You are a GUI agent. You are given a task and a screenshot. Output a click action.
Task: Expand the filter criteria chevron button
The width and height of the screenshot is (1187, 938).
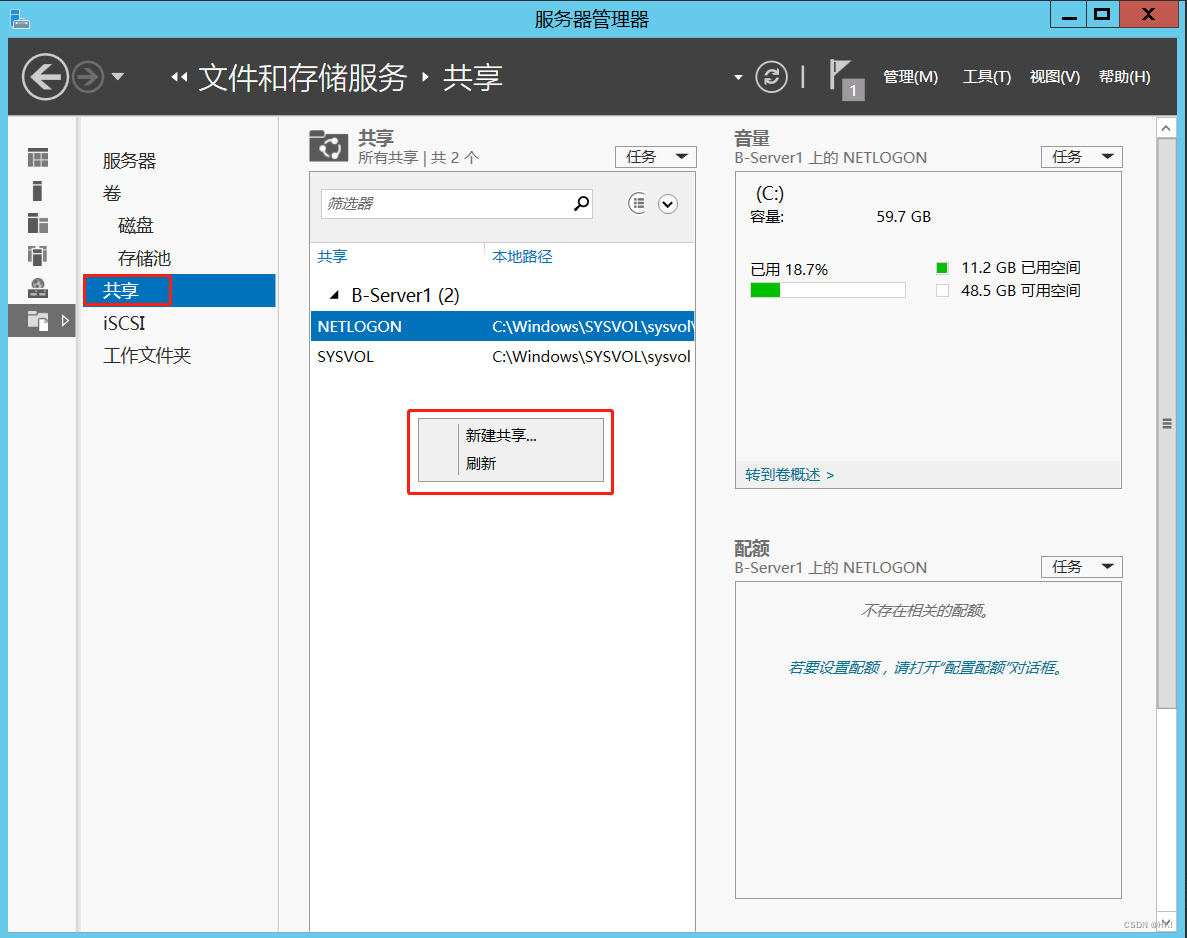coord(668,204)
